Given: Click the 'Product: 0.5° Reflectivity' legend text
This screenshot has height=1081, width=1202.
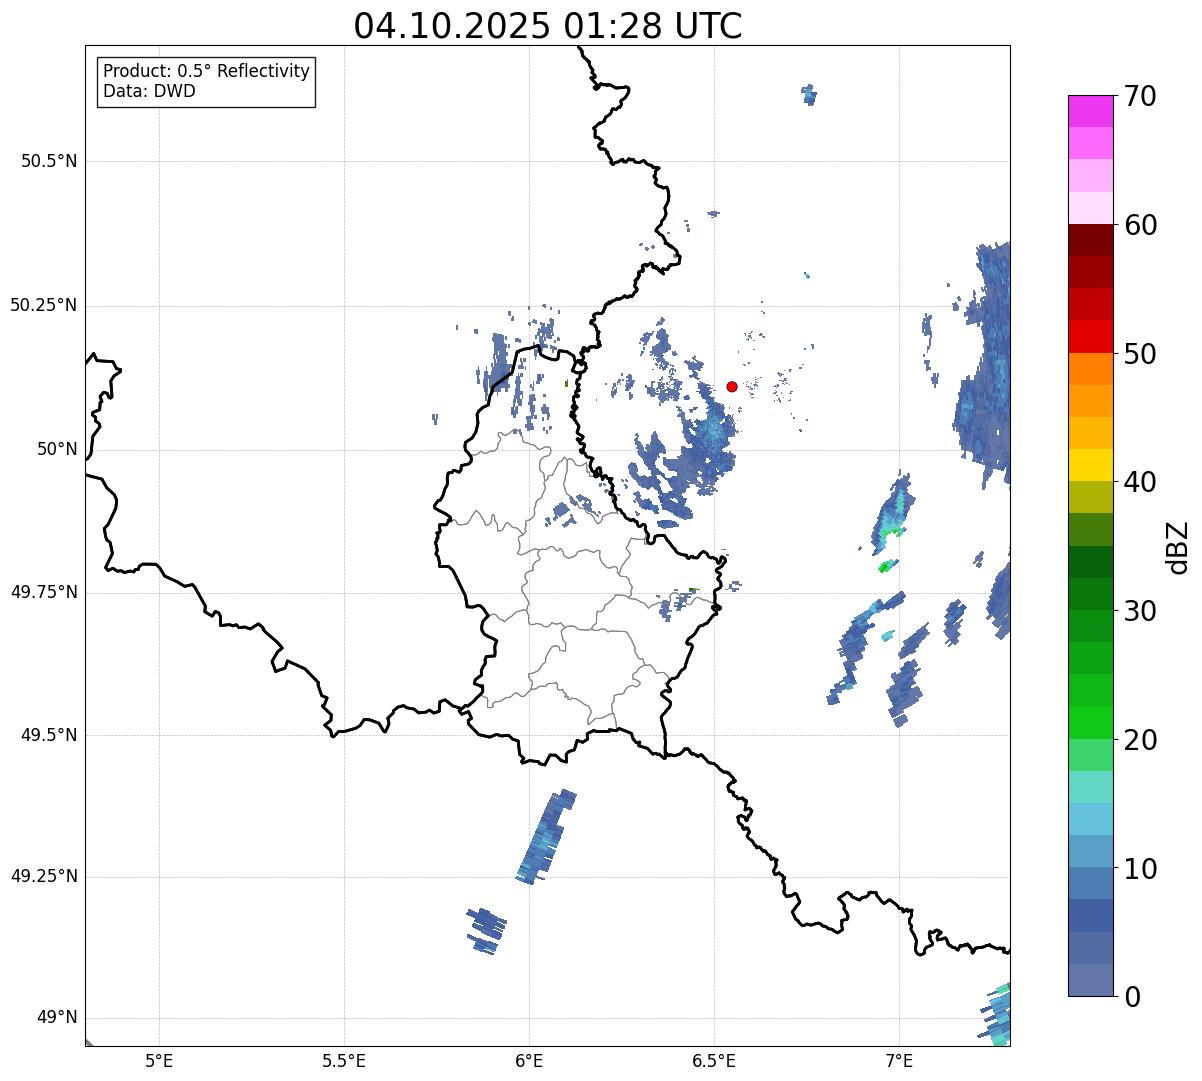Looking at the screenshot, I should (207, 71).
